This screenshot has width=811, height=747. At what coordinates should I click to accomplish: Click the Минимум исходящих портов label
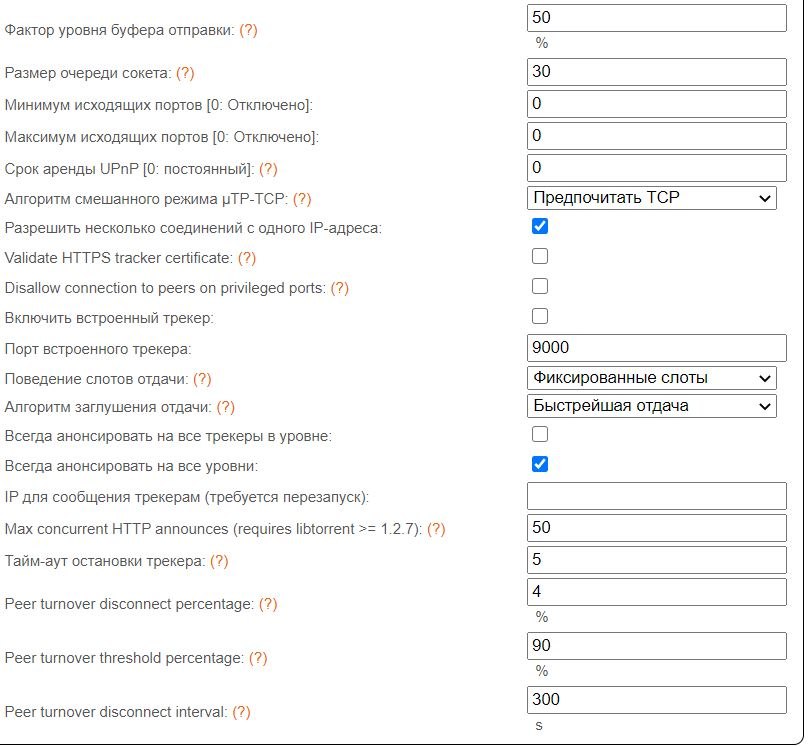(159, 105)
